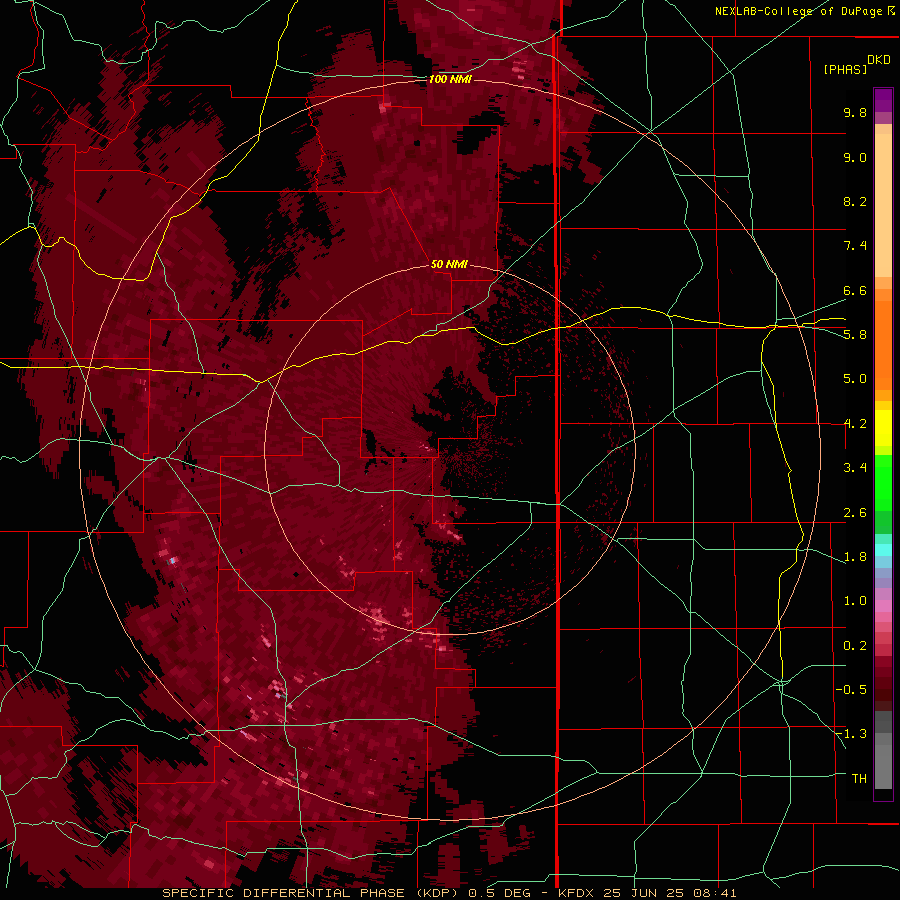Pick the purple top segment of color bar
This screenshot has width=900, height=900.
[883, 100]
